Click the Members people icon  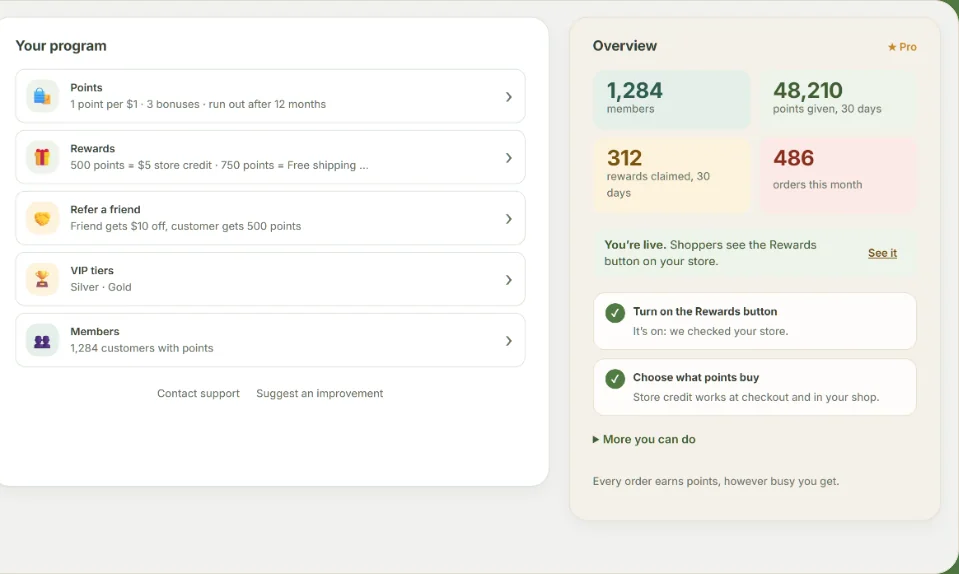click(x=42, y=340)
